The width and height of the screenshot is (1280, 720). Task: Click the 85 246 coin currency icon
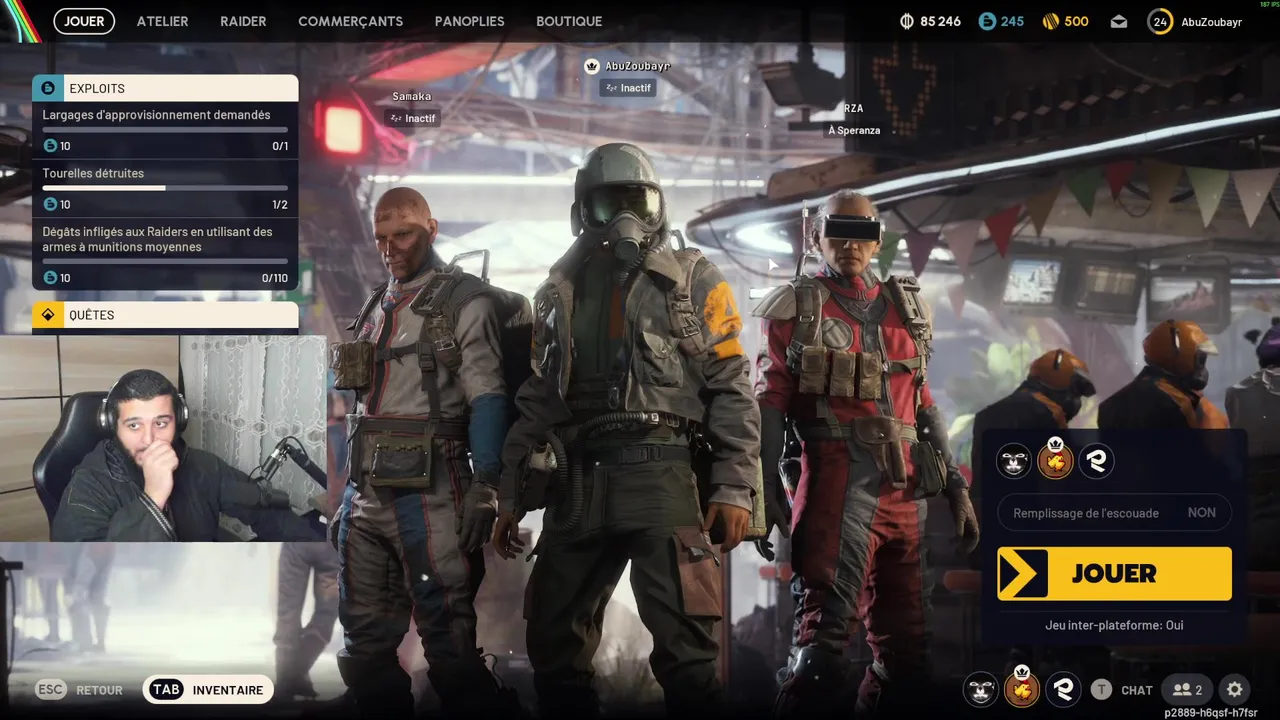pos(908,21)
